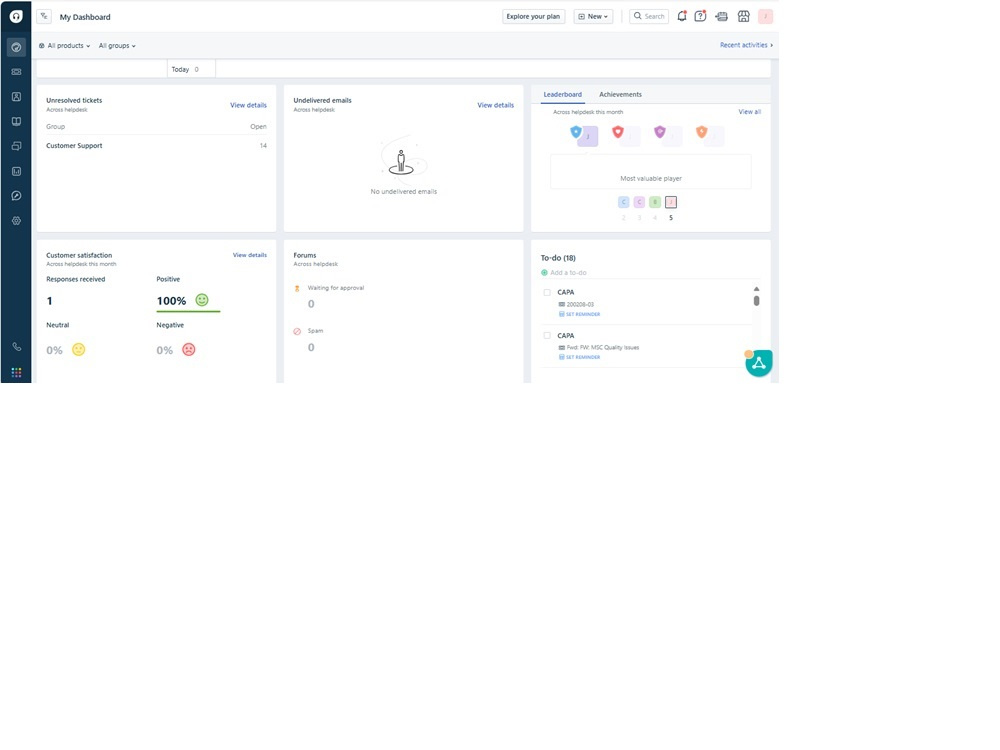The width and height of the screenshot is (1000, 750).
Task: Click the Spam label in Forums
Action: 316,331
